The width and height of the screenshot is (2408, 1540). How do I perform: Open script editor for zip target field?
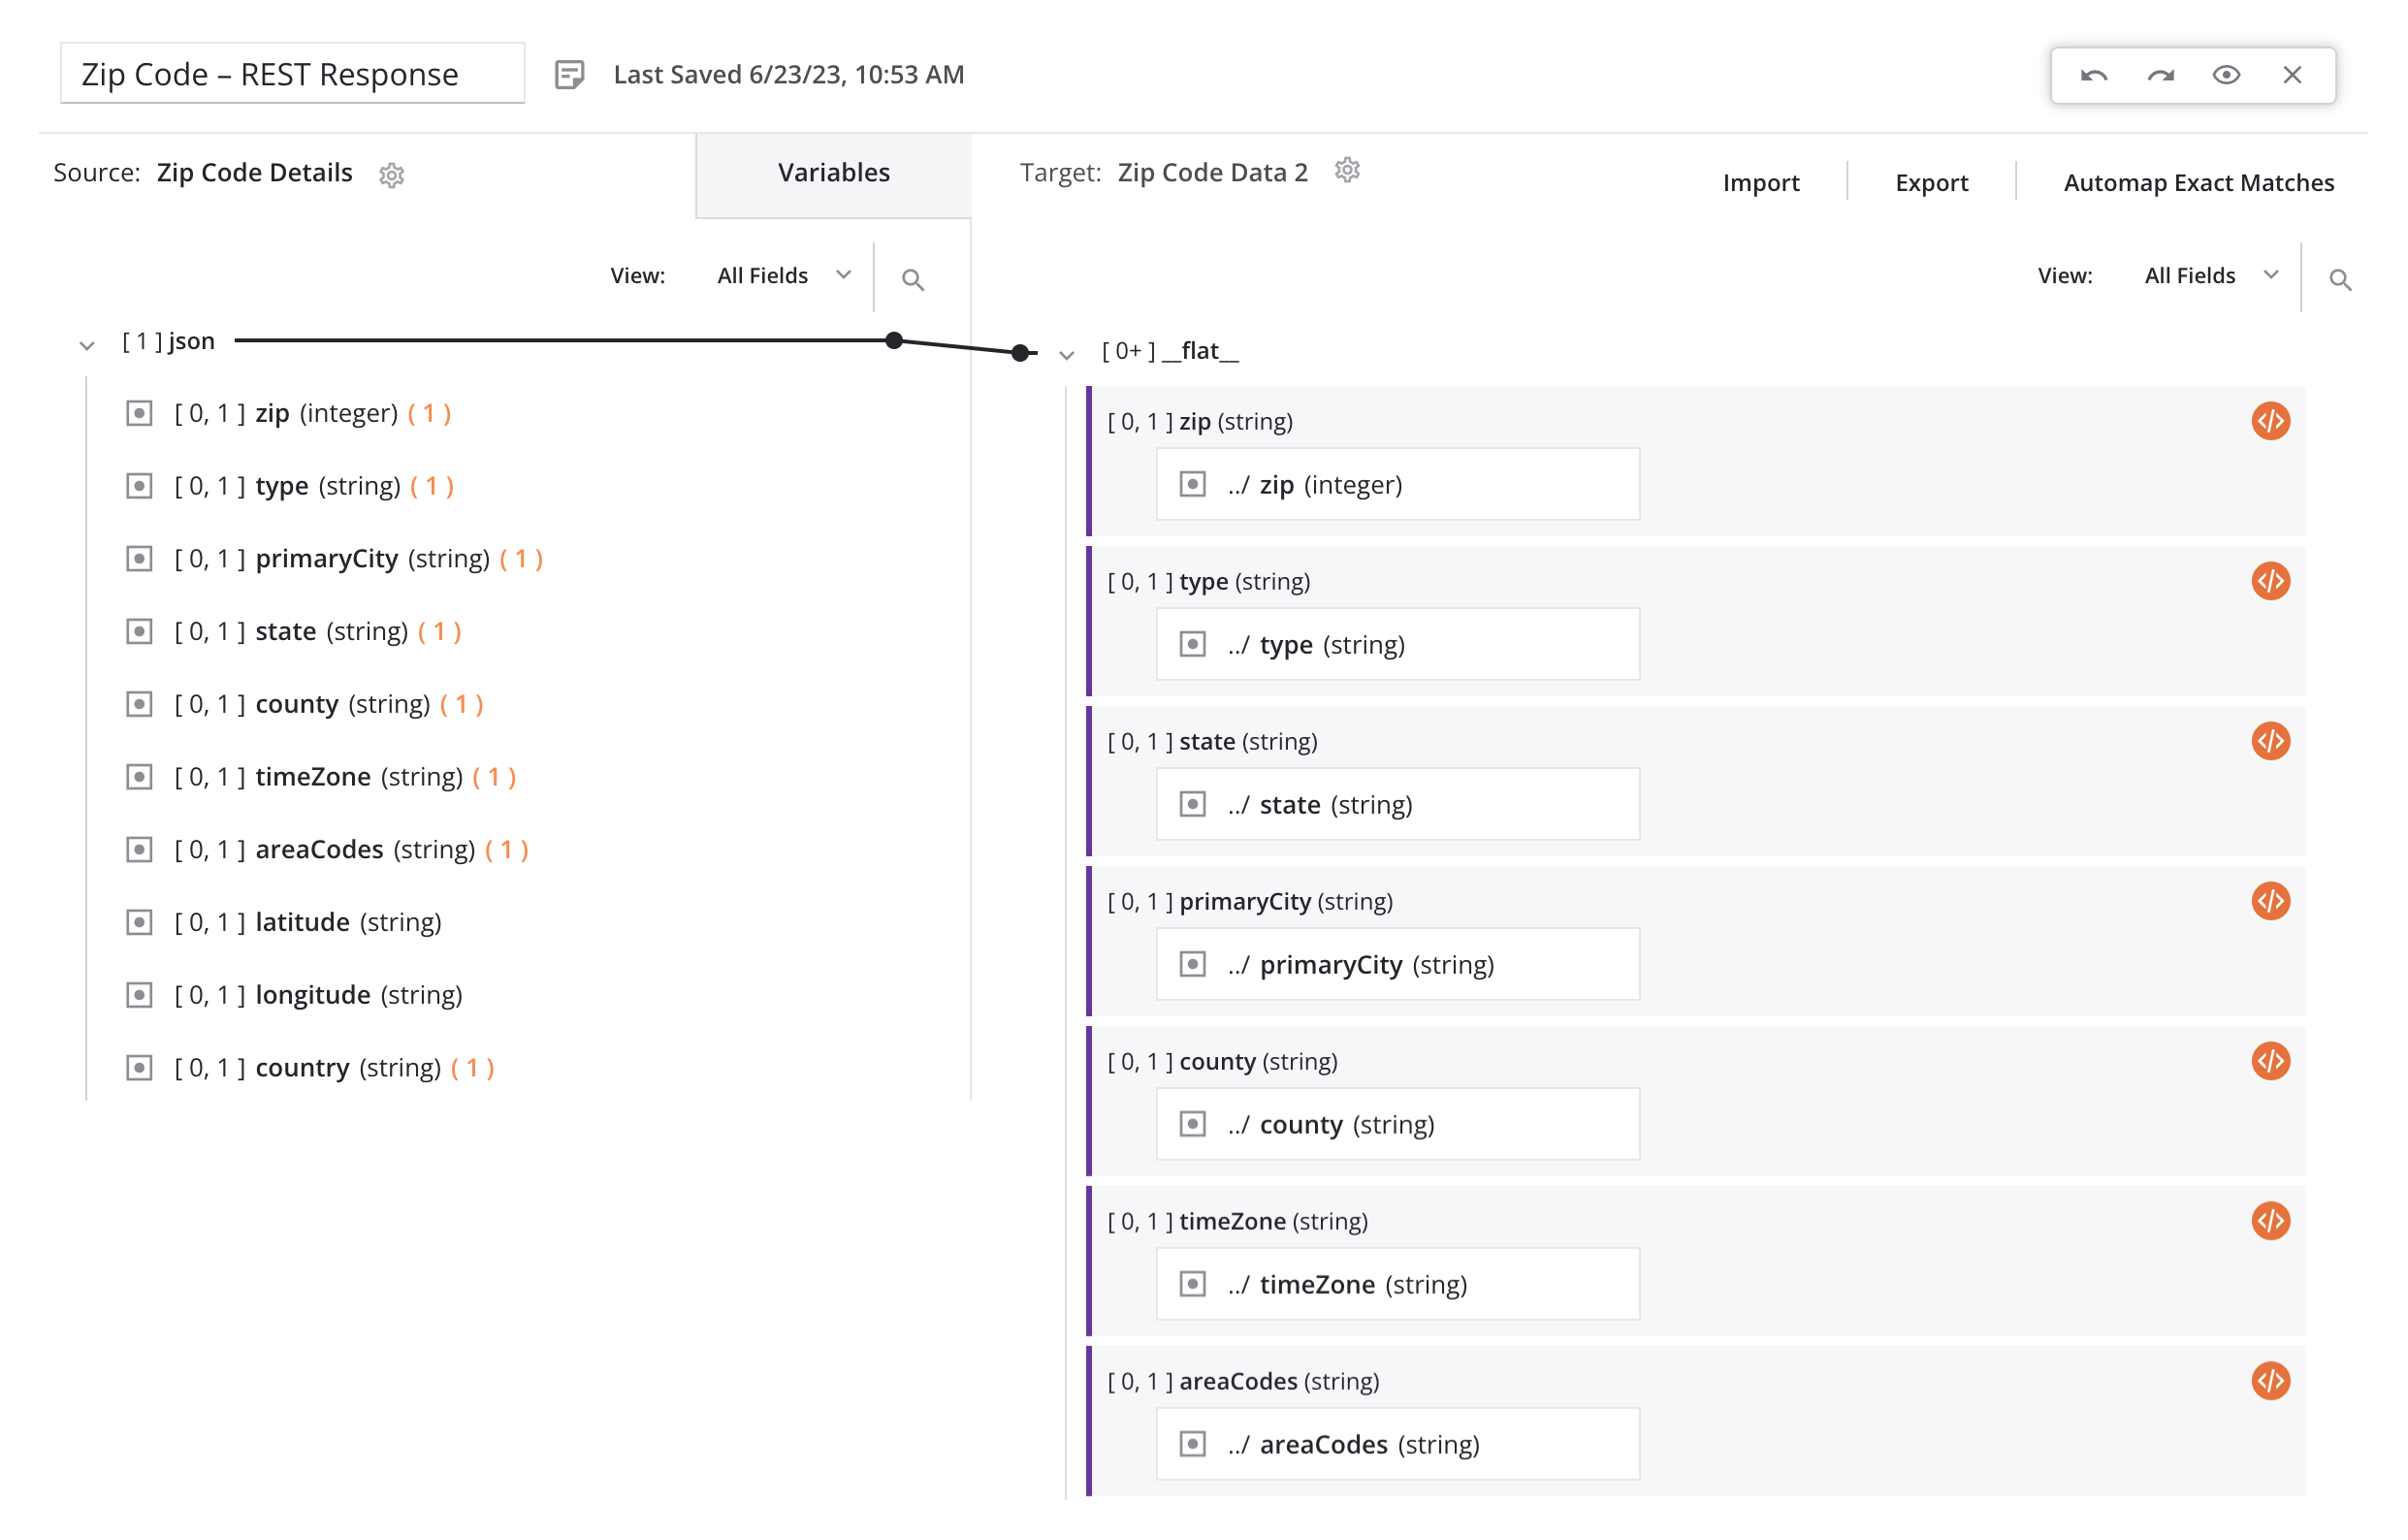(2270, 421)
